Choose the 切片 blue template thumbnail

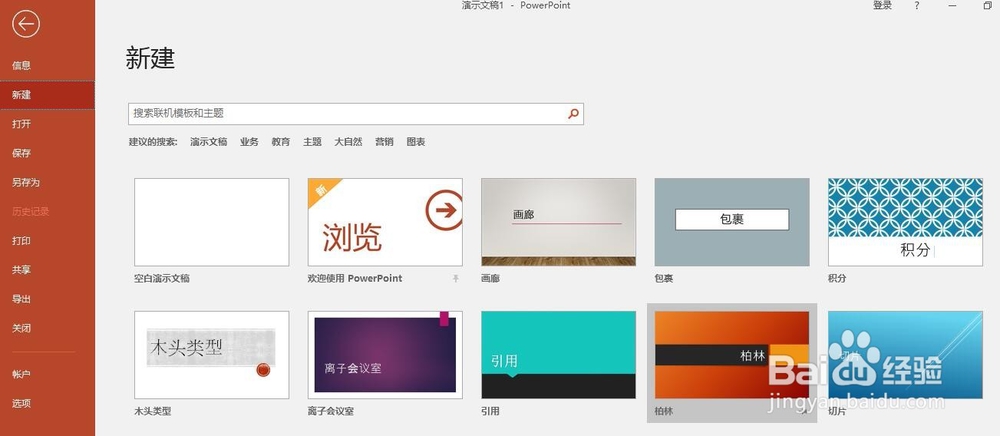pyautogui.click(x=906, y=355)
